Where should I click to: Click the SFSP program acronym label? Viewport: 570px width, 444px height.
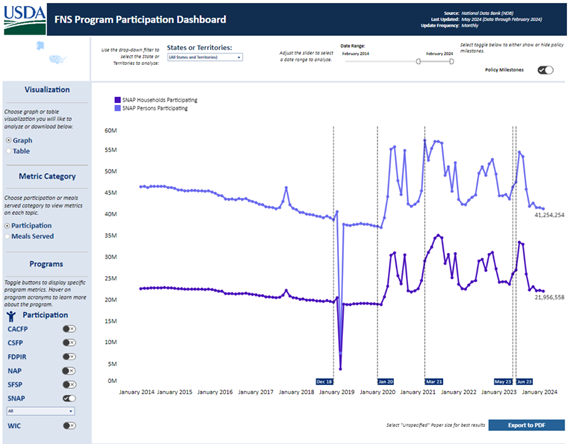tap(15, 385)
